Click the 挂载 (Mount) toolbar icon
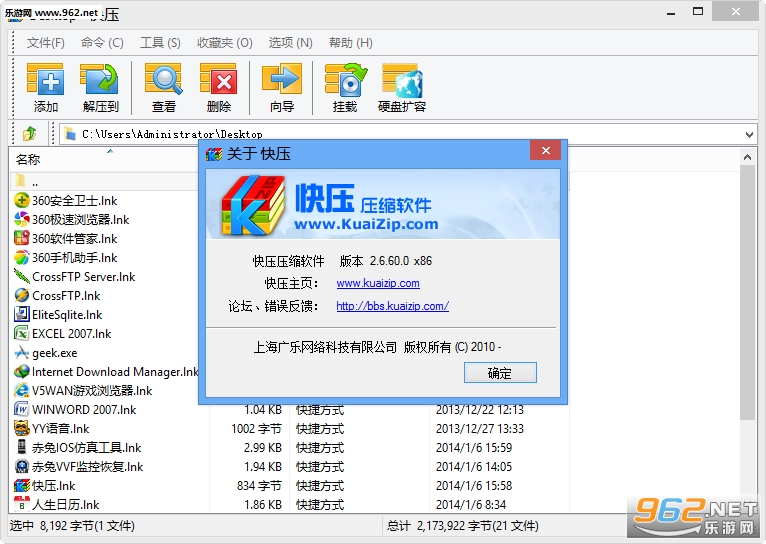Screen dimensions: 766x544 pos(345,79)
